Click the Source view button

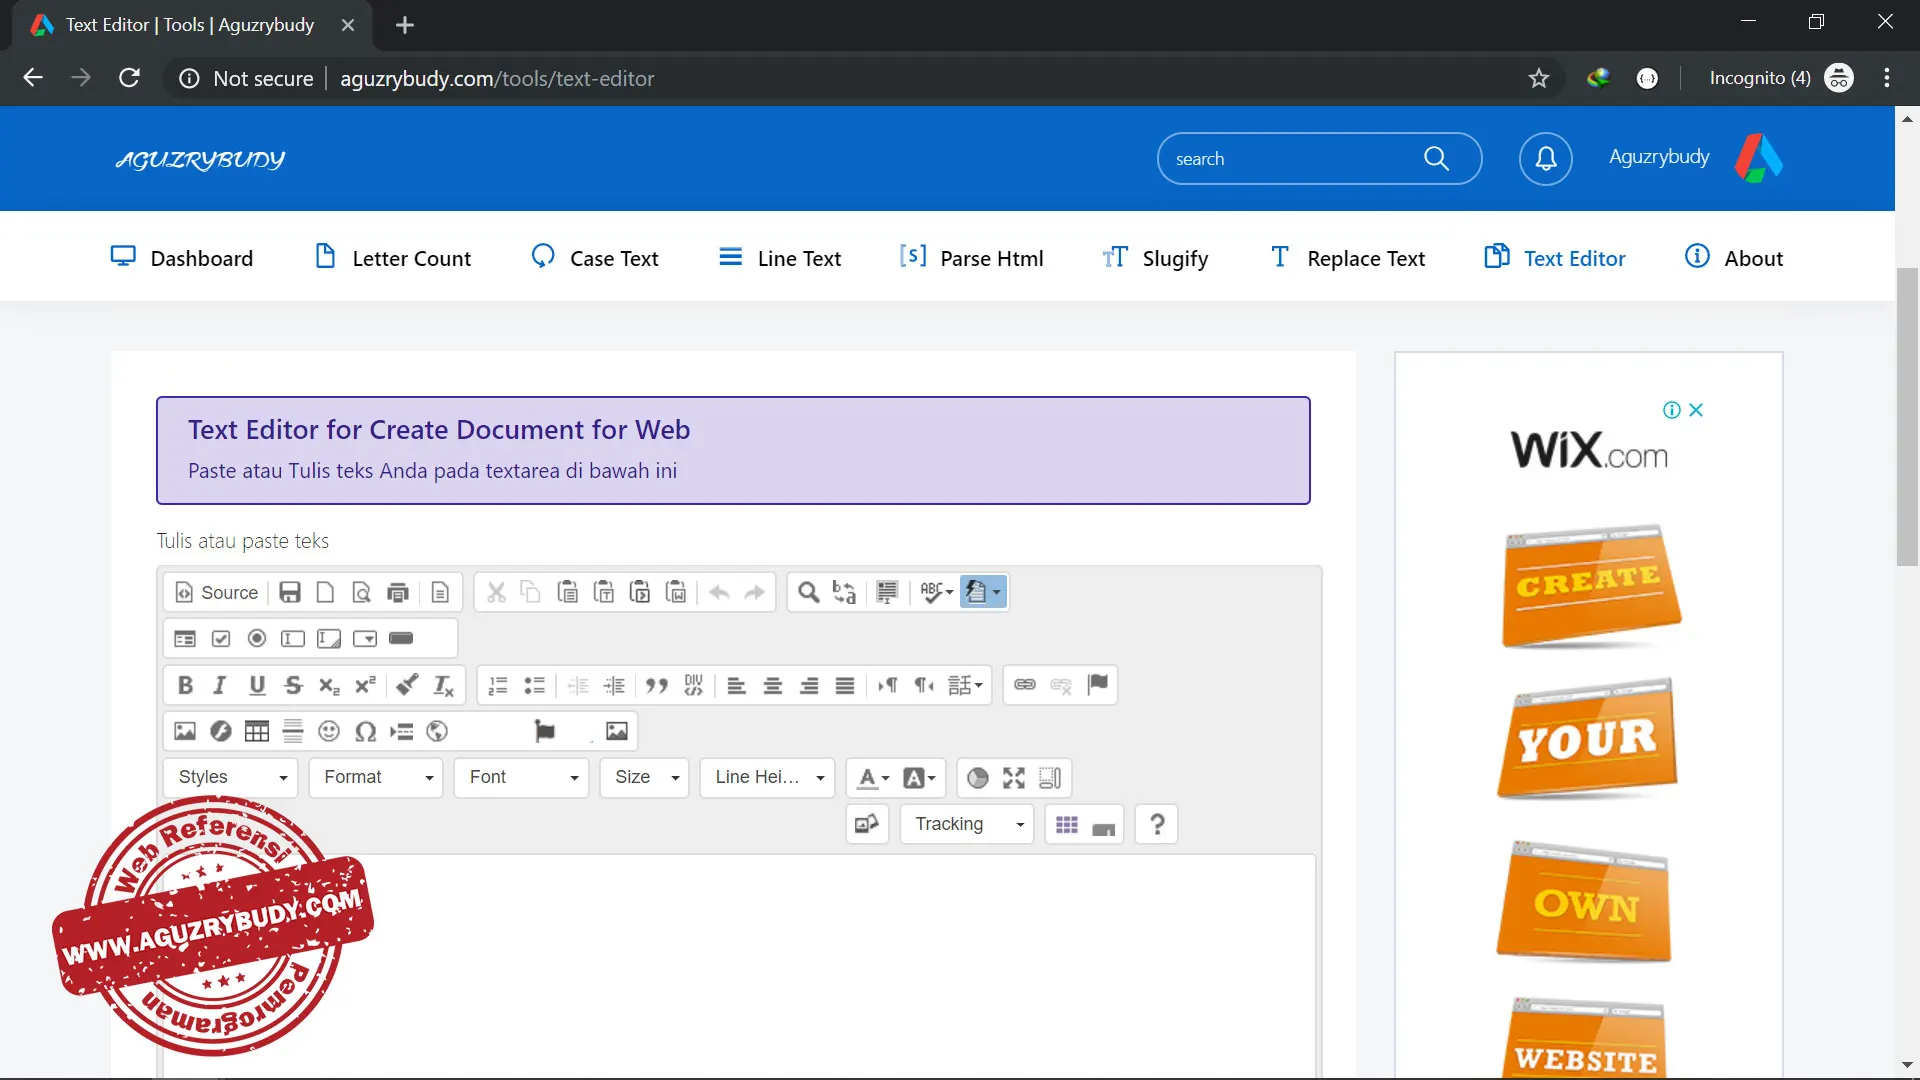(x=217, y=593)
